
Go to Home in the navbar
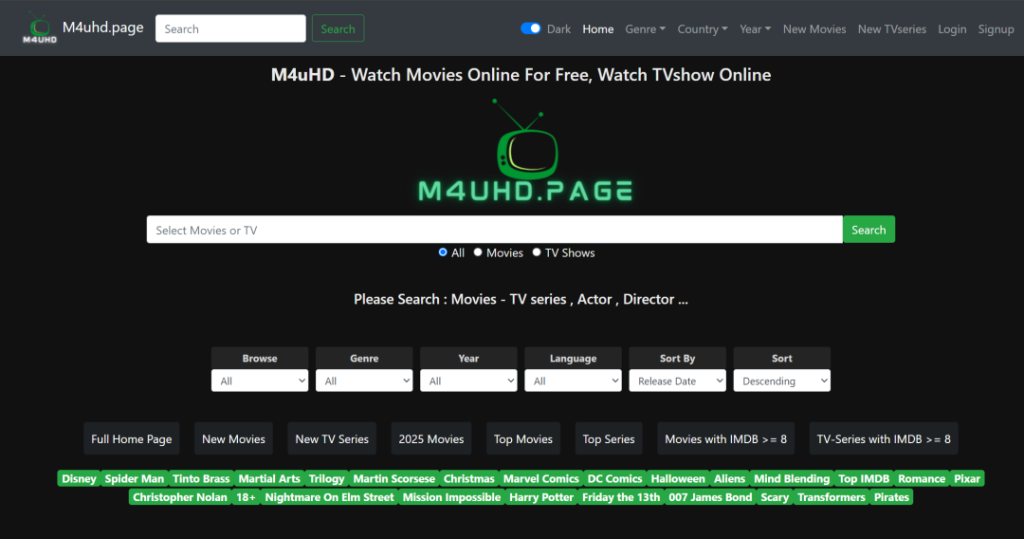point(598,29)
